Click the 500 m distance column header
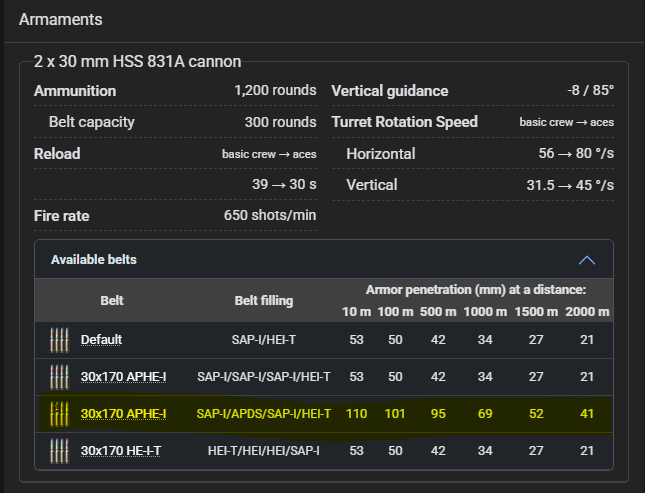645x493 pixels. click(x=438, y=312)
